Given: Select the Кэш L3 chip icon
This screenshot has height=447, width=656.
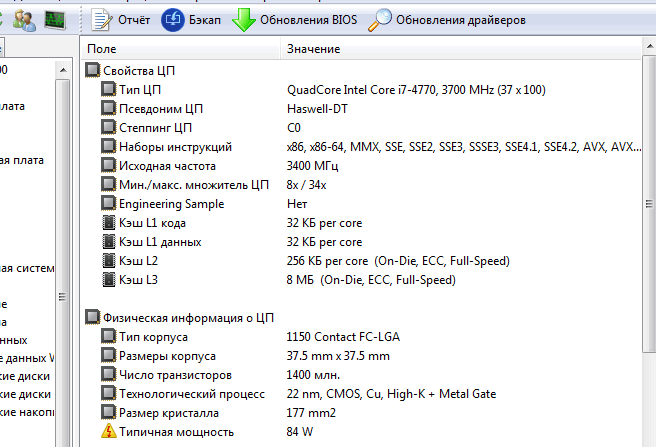Looking at the screenshot, I should tap(109, 280).
